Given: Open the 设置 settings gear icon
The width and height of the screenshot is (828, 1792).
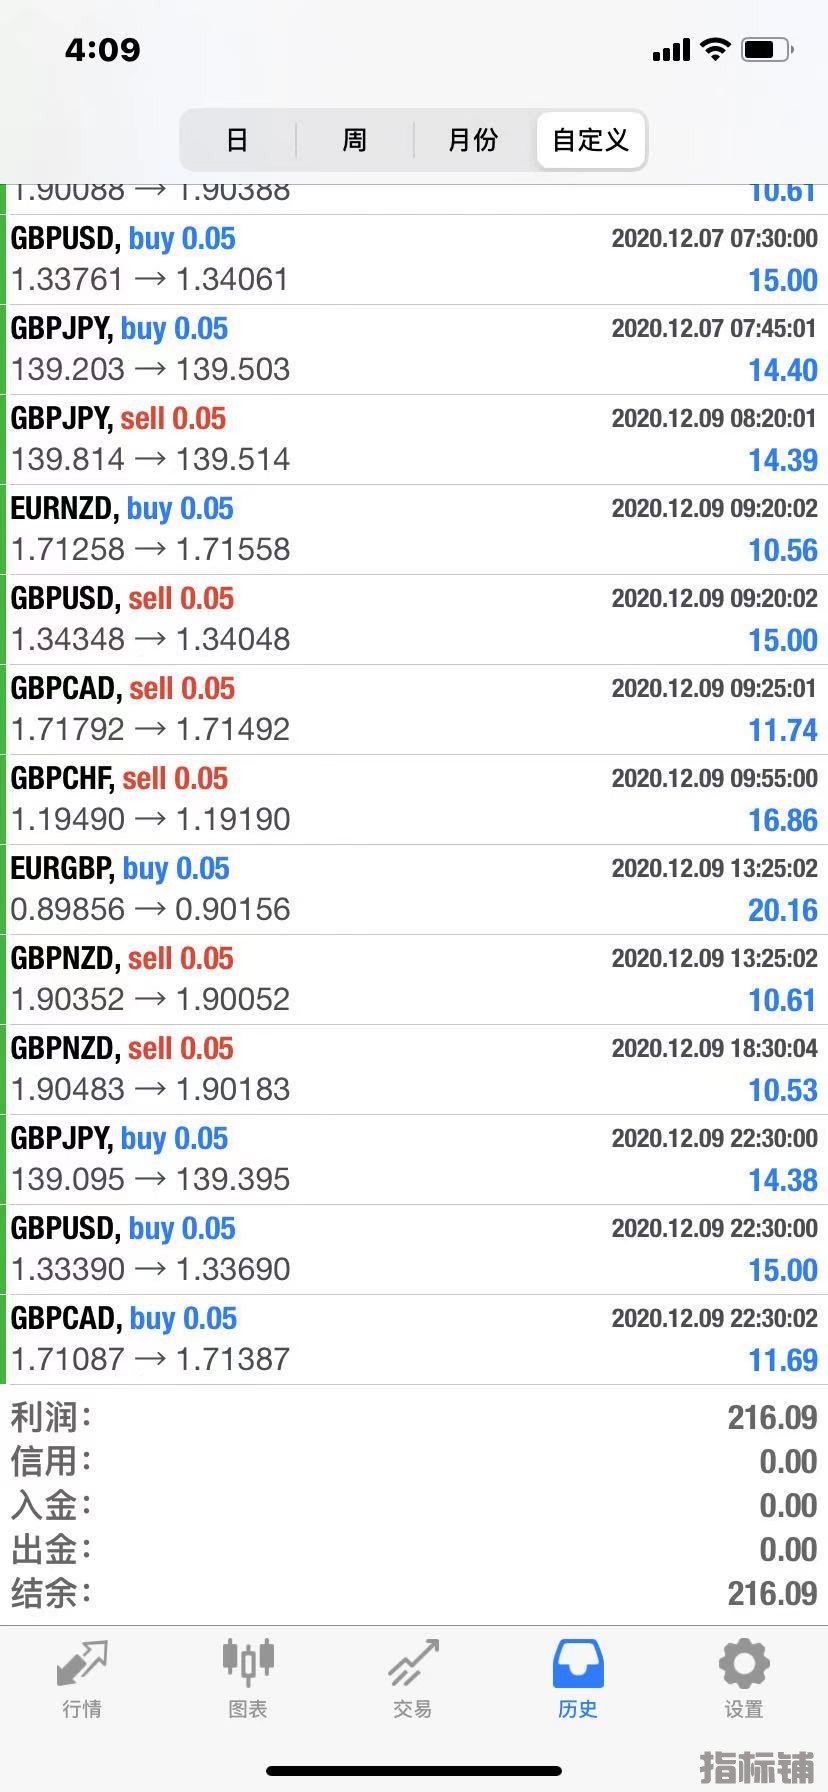Looking at the screenshot, I should (743, 1664).
